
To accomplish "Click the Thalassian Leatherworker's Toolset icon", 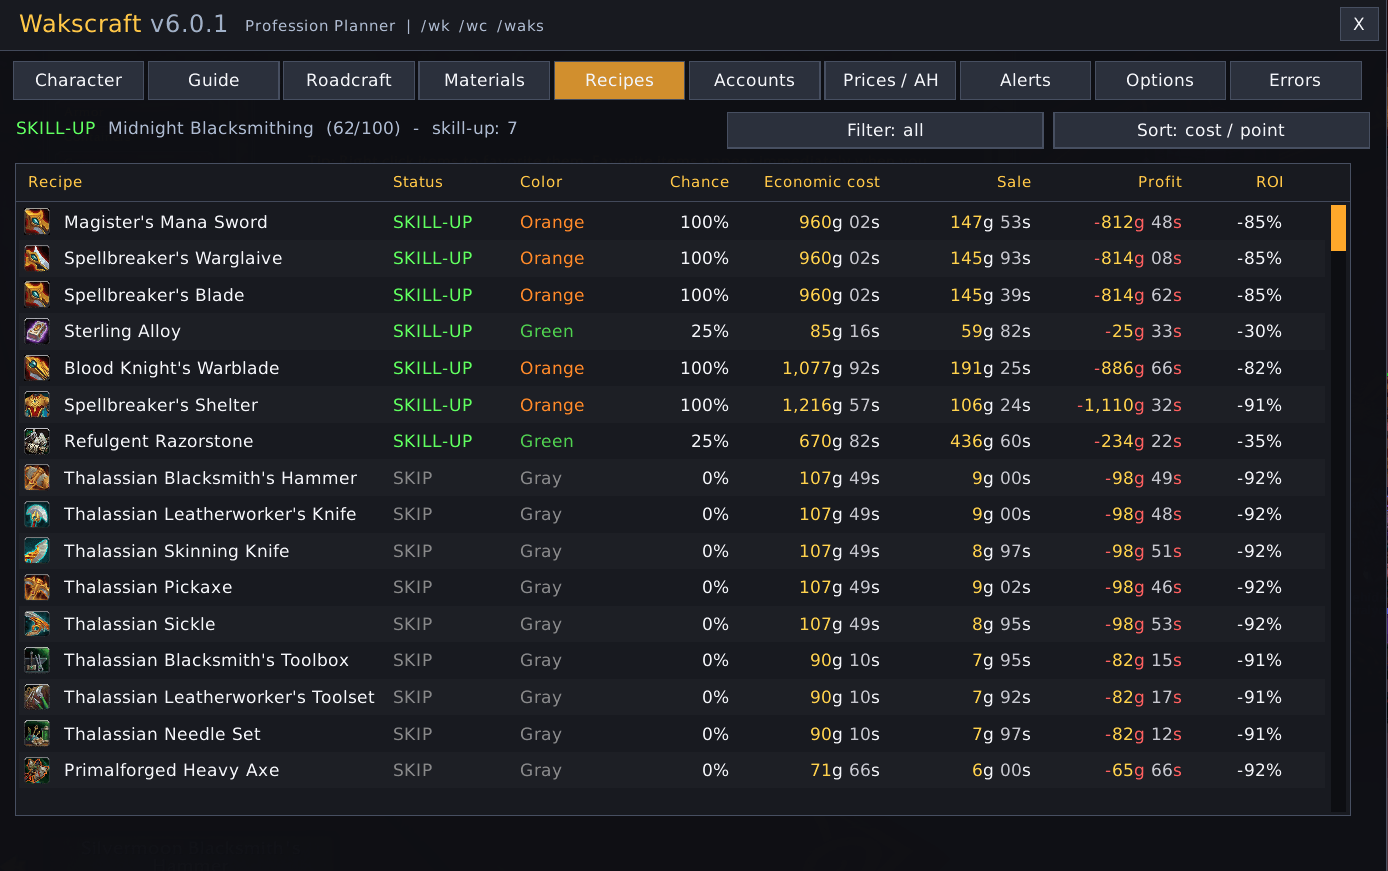I will [x=37, y=697].
